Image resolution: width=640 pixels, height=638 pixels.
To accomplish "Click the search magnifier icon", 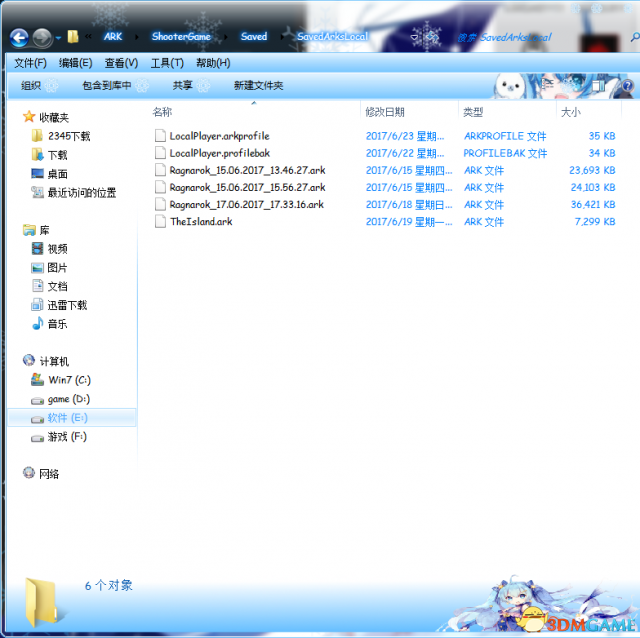I will (x=635, y=38).
